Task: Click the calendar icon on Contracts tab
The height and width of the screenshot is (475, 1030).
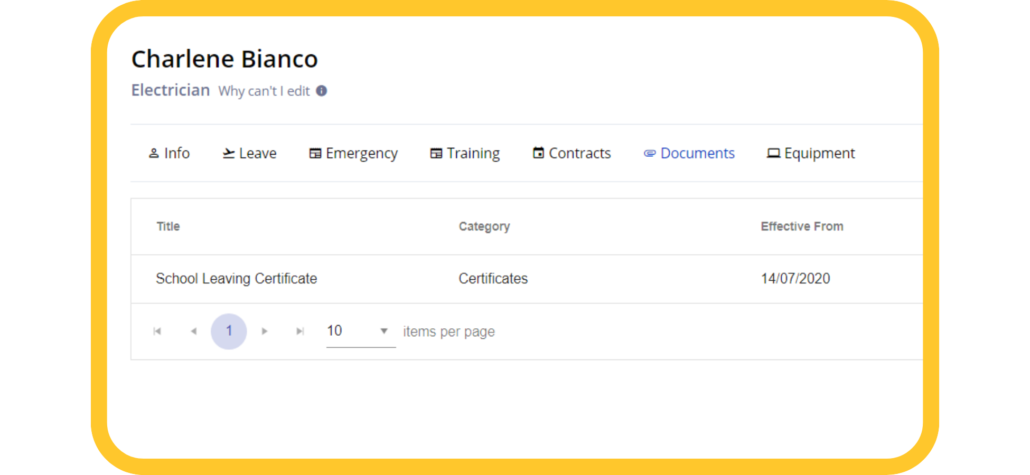Action: [x=539, y=153]
